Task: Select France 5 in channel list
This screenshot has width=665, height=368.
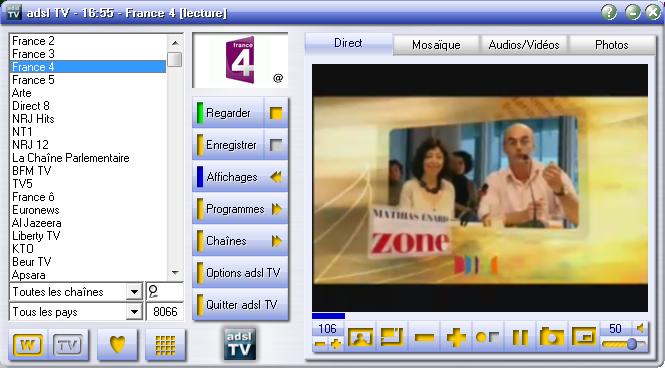Action: coord(88,80)
